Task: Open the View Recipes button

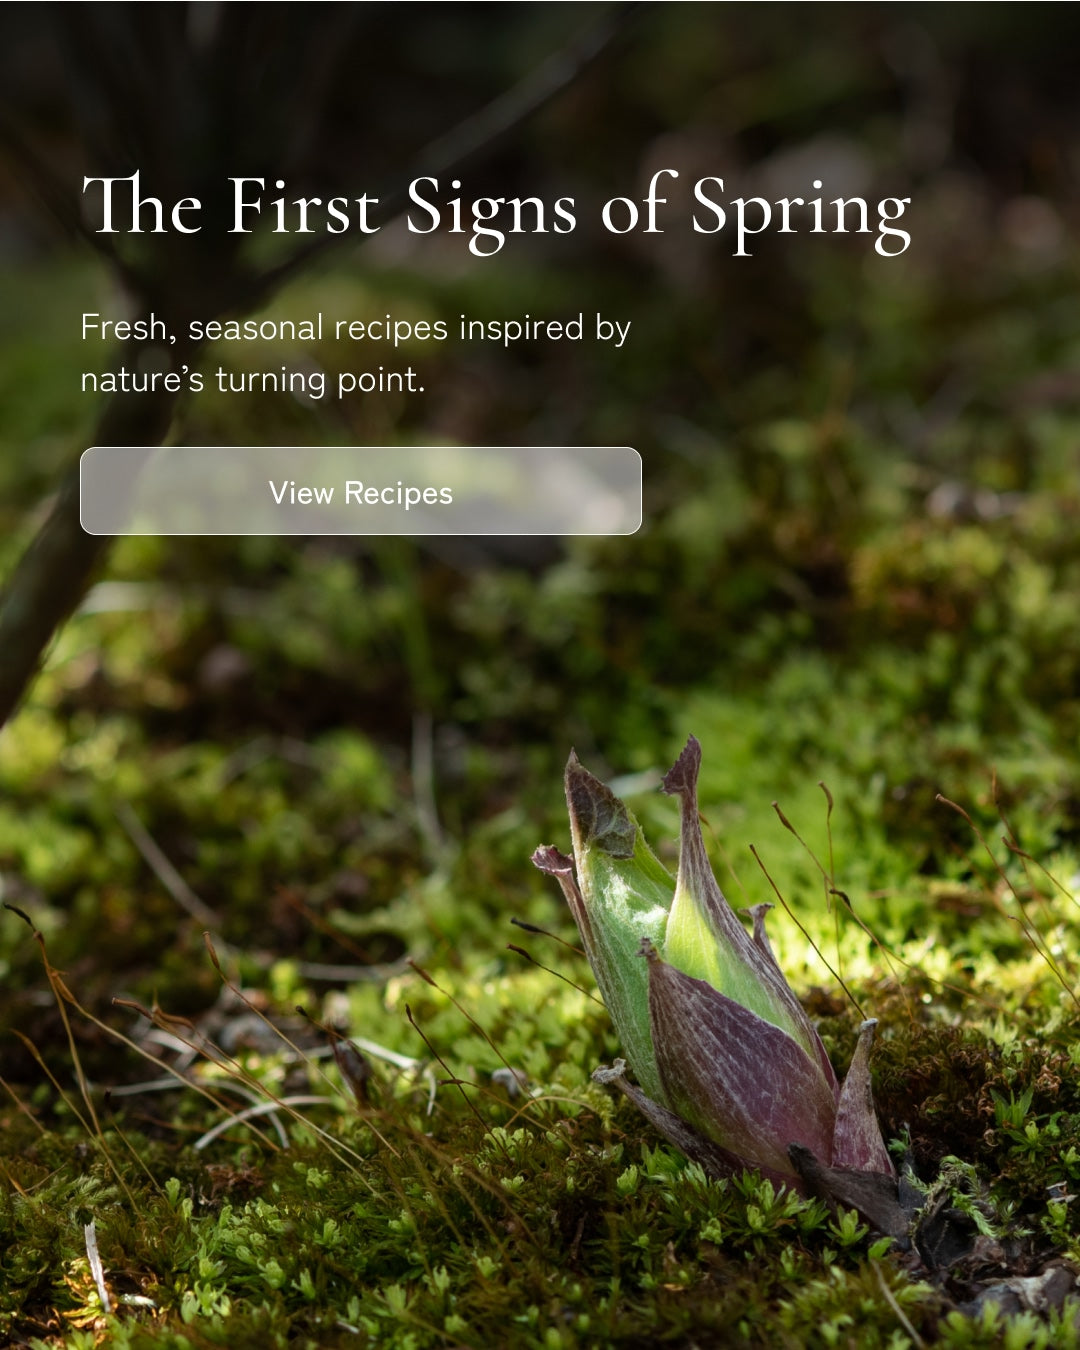Action: click(x=360, y=491)
